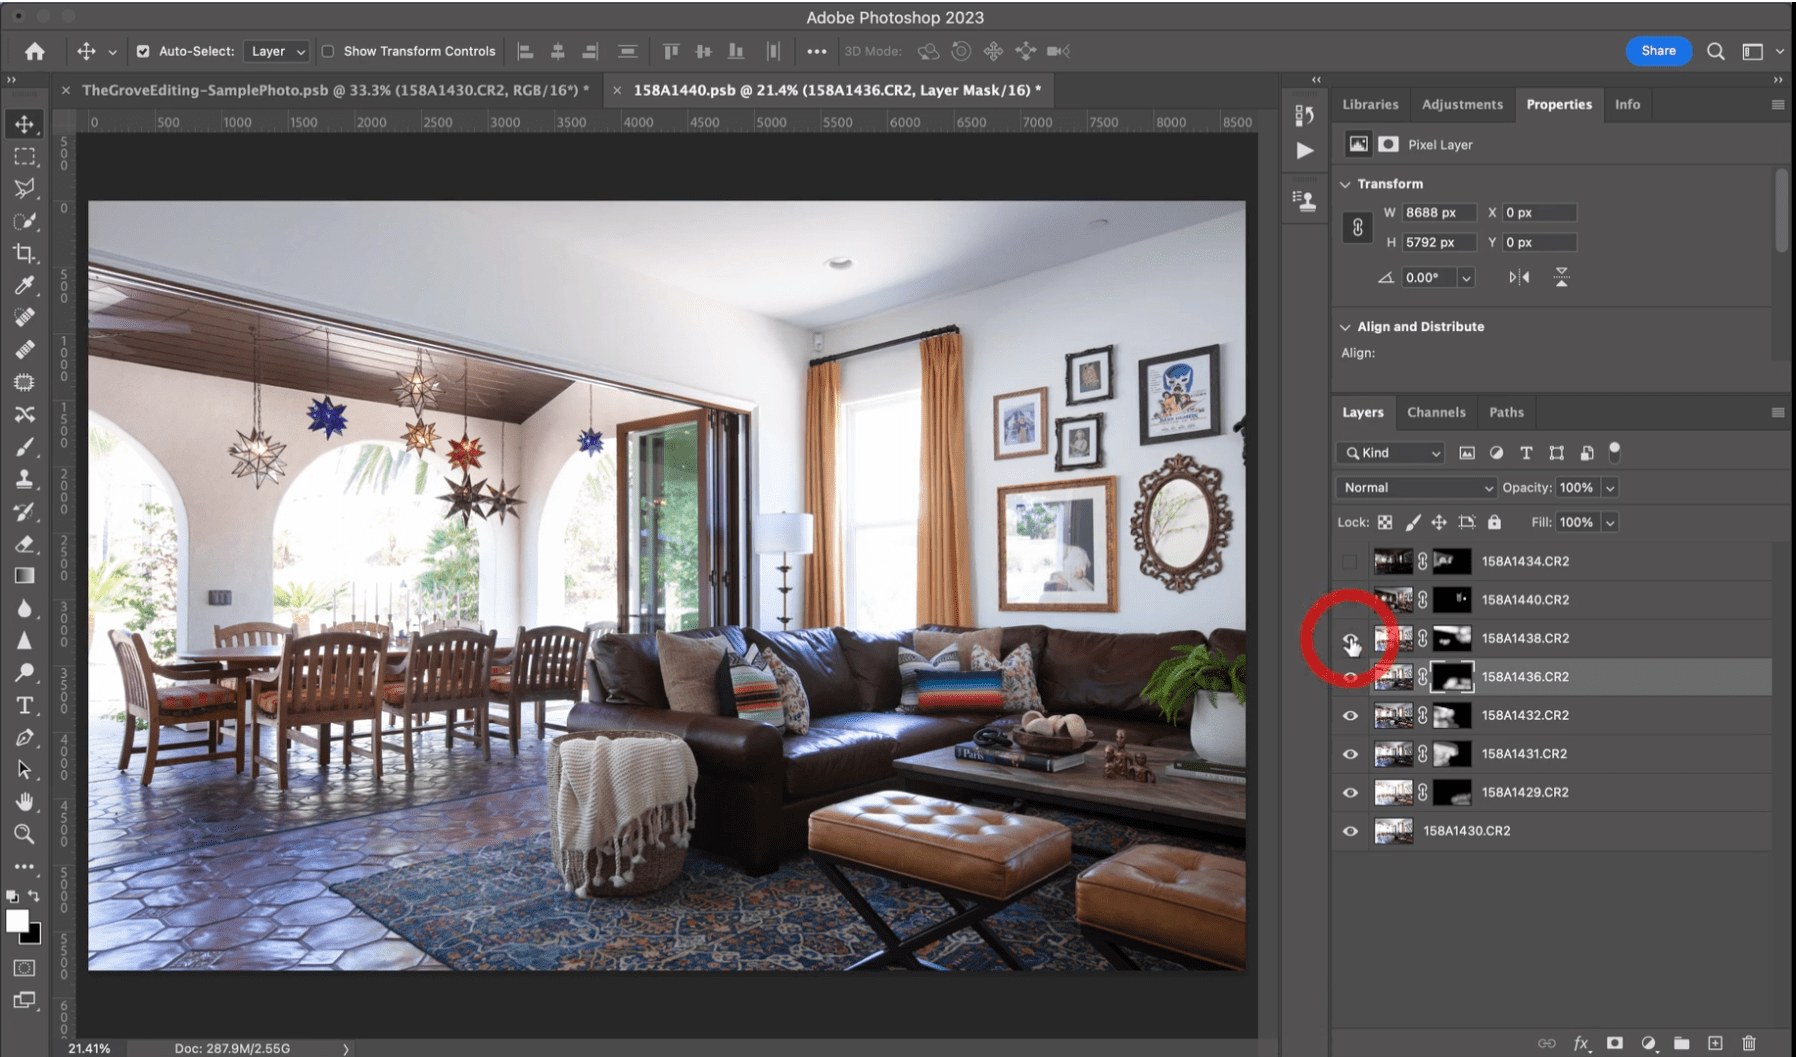Create a new layer with the plus icon

[x=1715, y=1043]
